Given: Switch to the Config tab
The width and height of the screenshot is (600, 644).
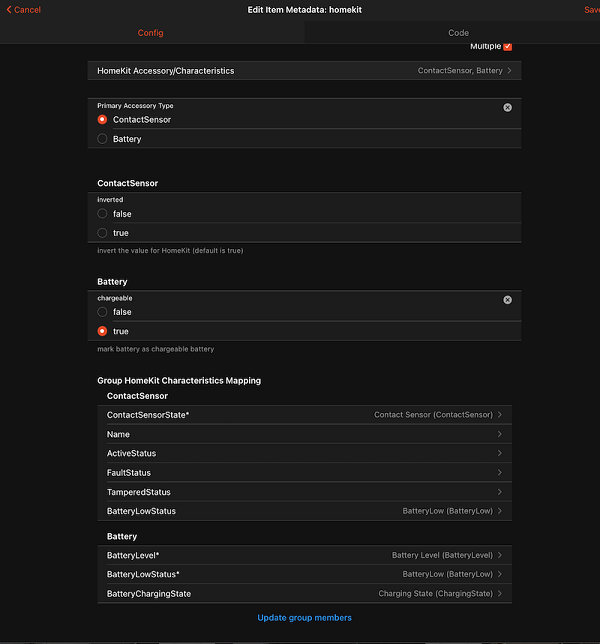Looking at the screenshot, I should [x=150, y=33].
